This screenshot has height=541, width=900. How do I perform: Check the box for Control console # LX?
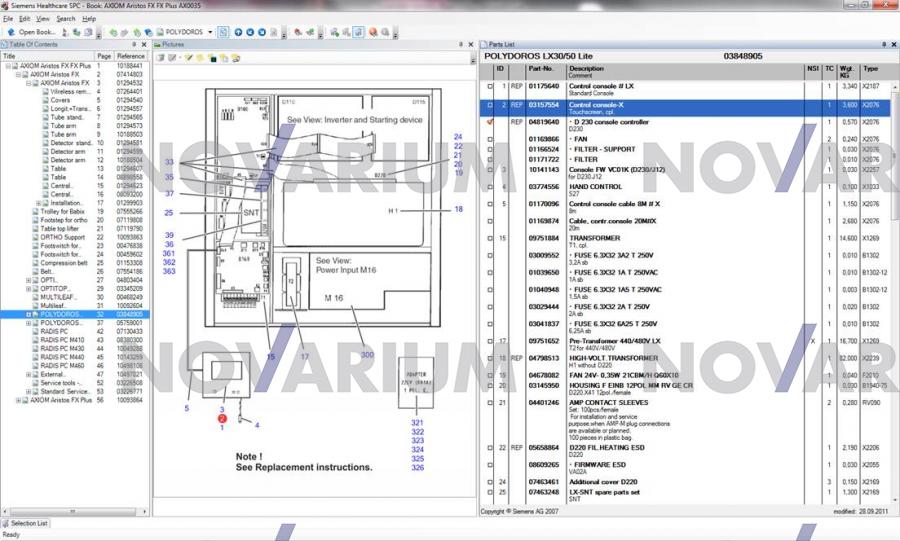pyautogui.click(x=490, y=87)
